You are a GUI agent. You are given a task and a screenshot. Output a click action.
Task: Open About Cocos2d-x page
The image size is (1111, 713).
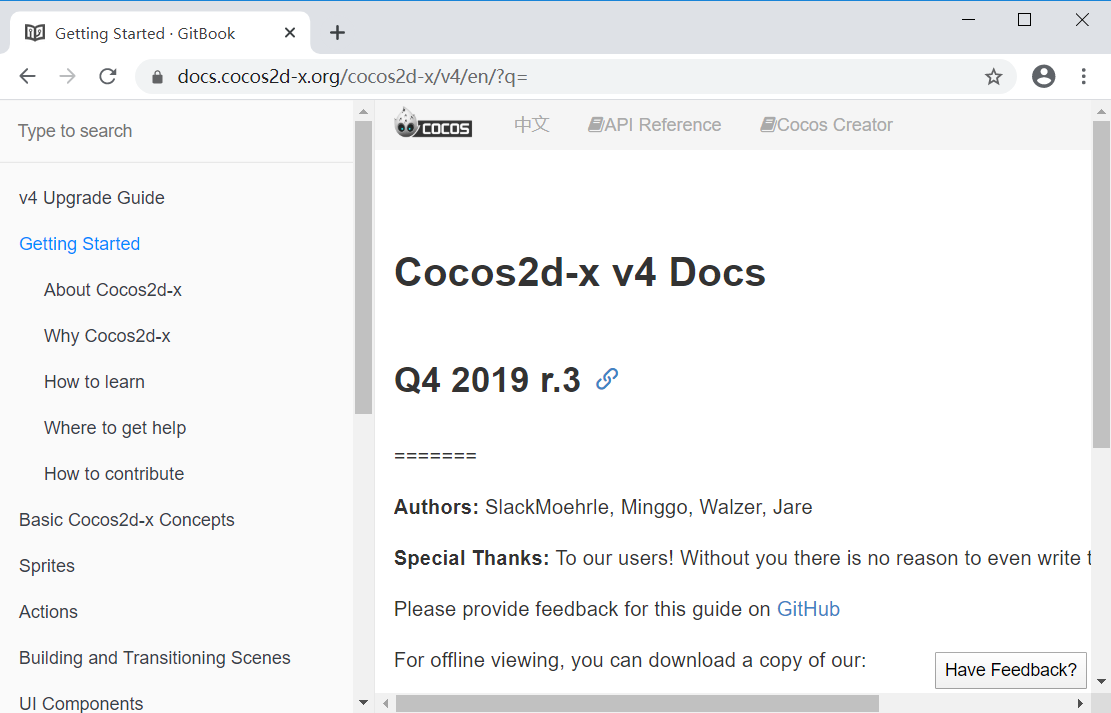click(x=113, y=290)
